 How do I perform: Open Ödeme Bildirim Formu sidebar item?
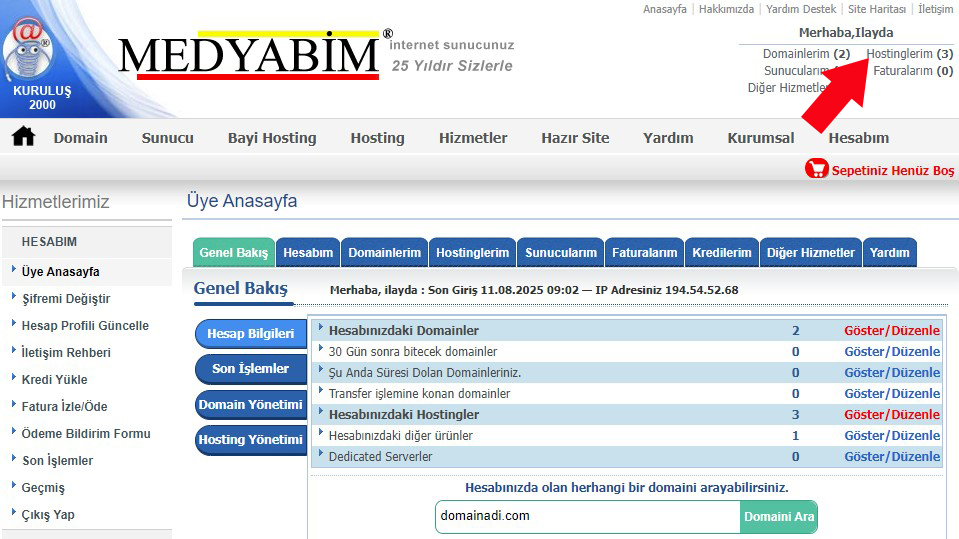point(86,433)
